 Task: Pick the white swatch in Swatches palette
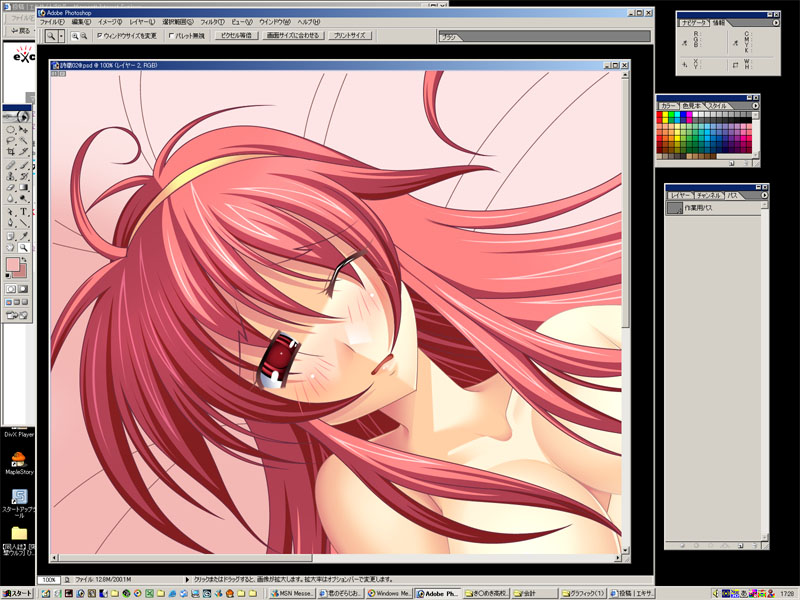click(695, 115)
